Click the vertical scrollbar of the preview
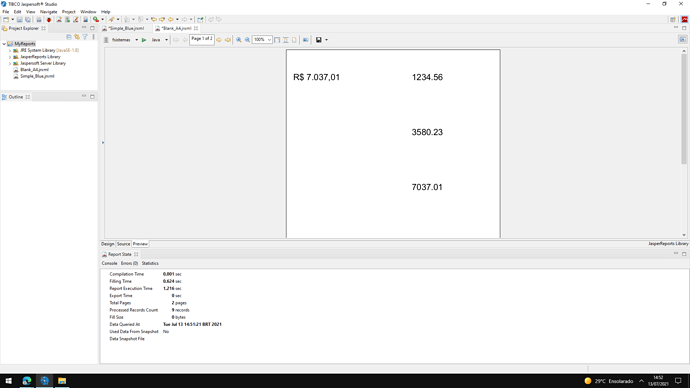This screenshot has height=388, width=690. (684, 109)
